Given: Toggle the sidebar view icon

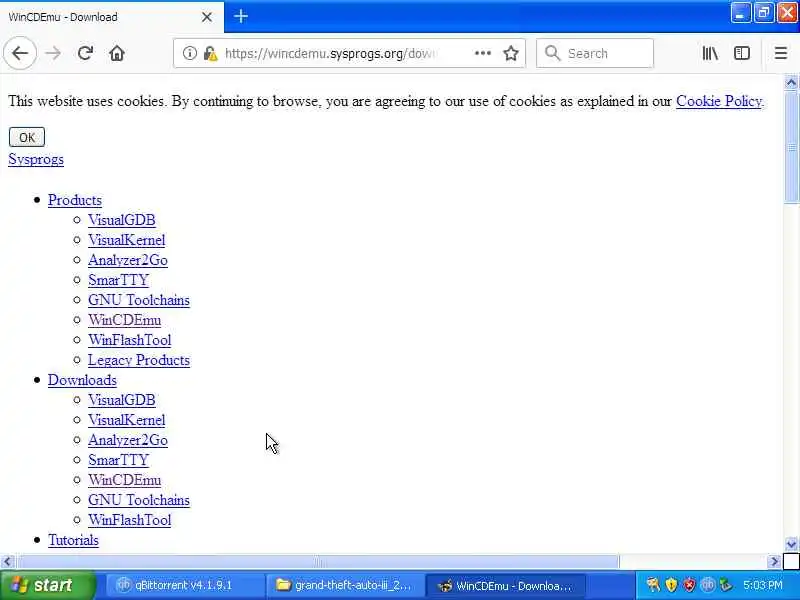Looking at the screenshot, I should pos(742,53).
